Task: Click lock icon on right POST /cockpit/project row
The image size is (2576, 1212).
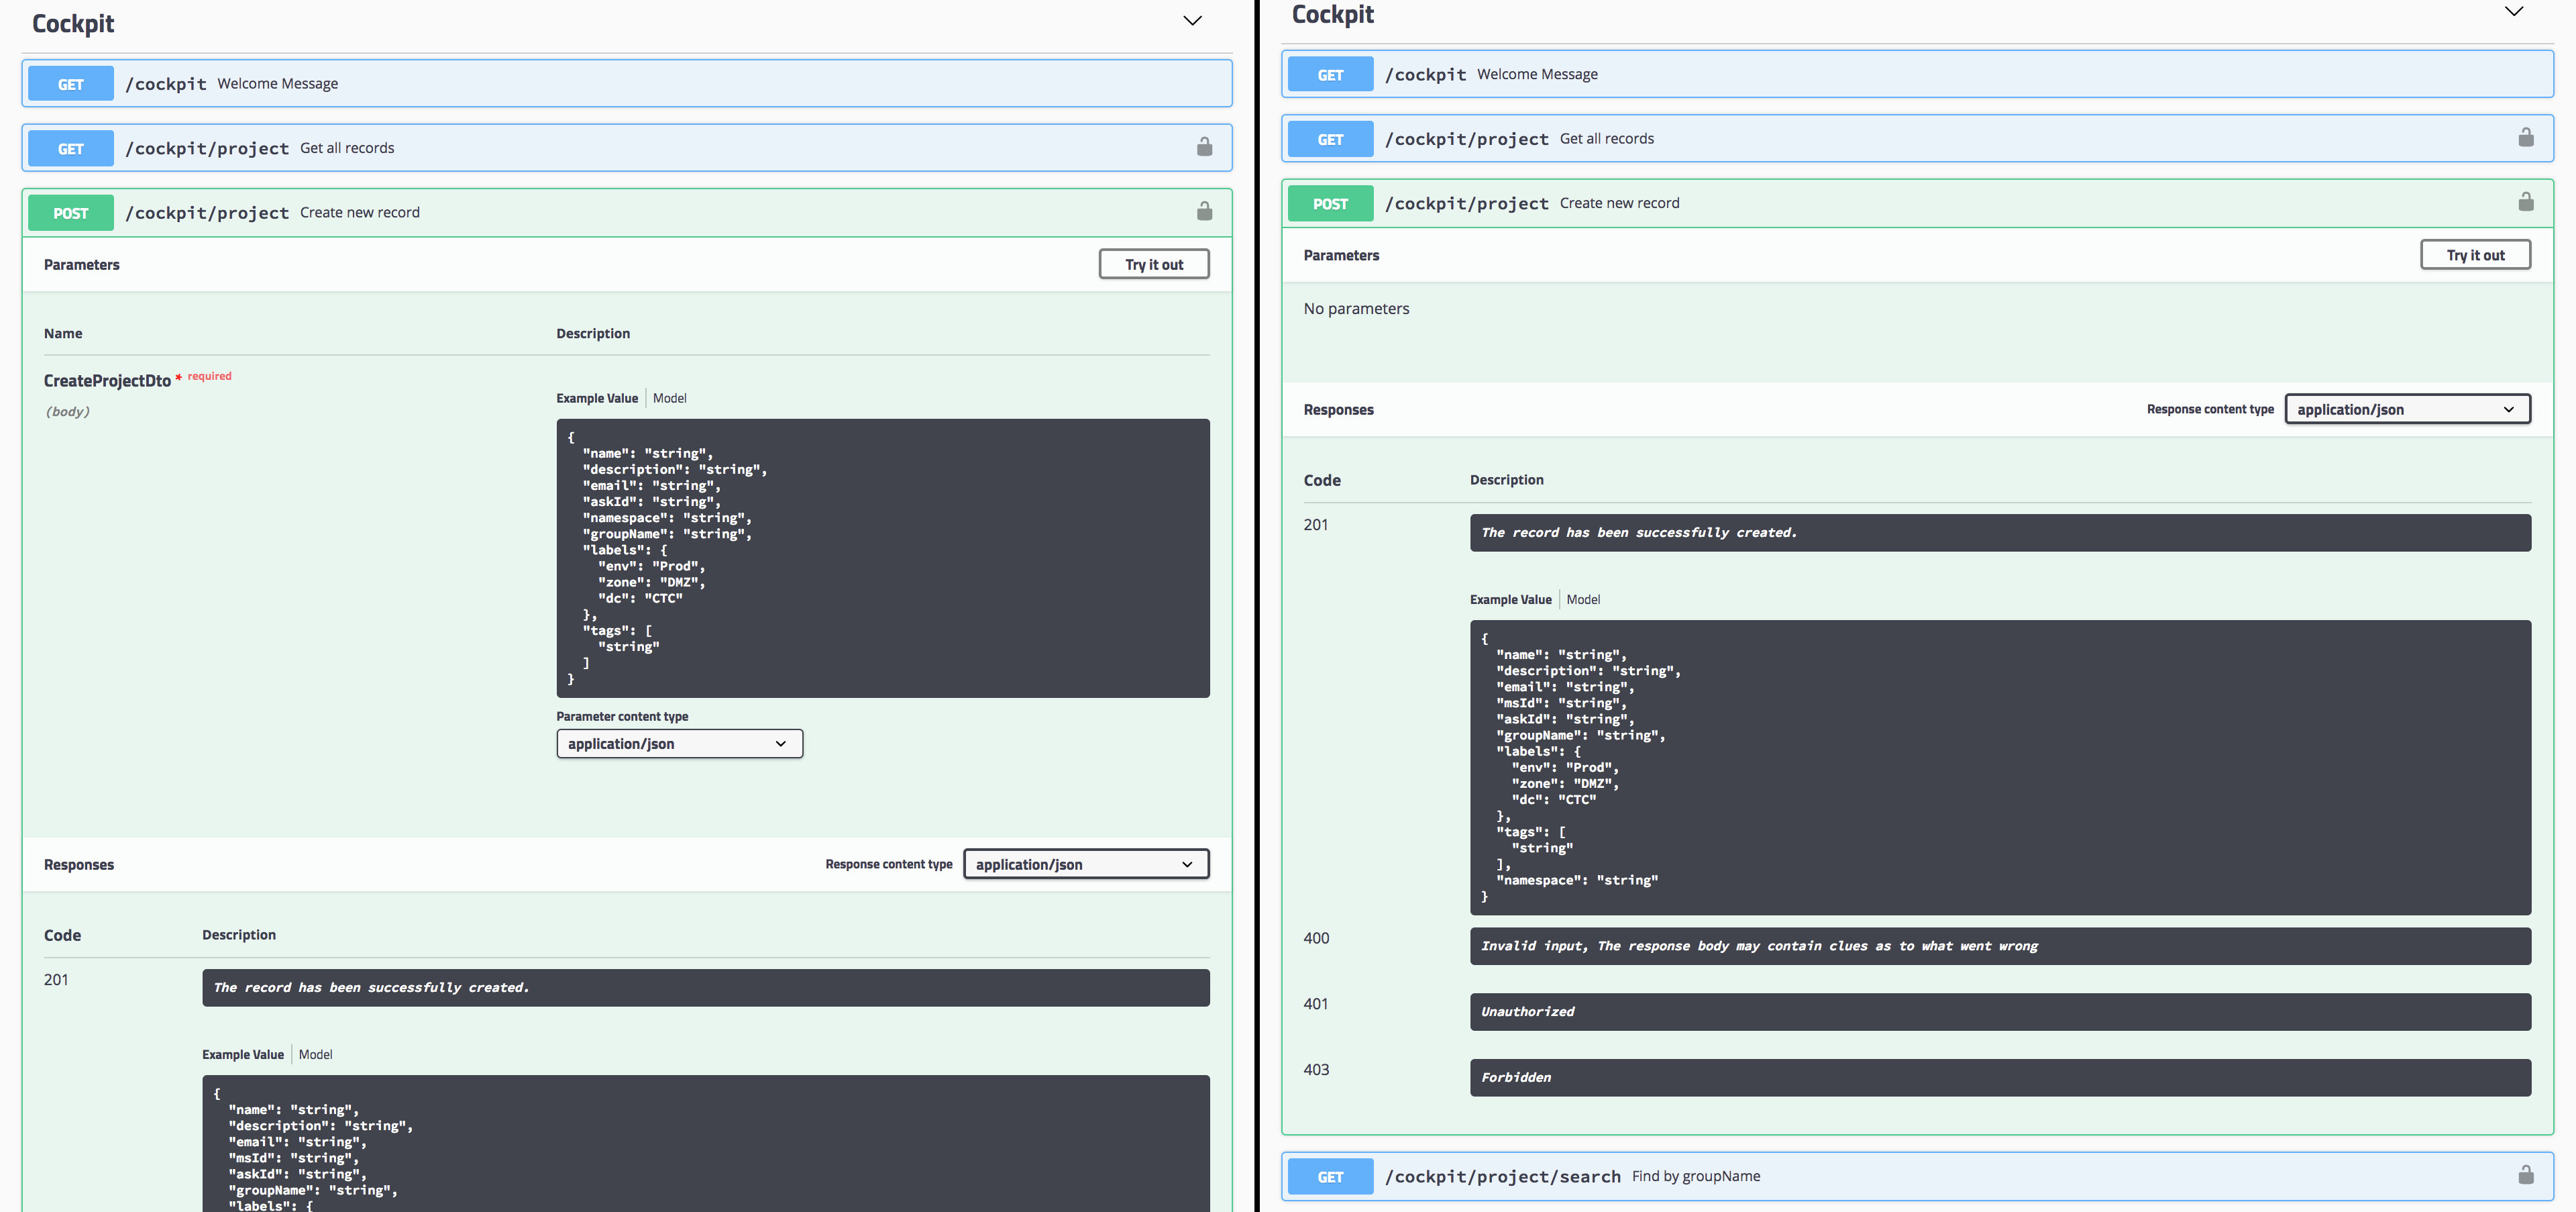Action: 2525,203
